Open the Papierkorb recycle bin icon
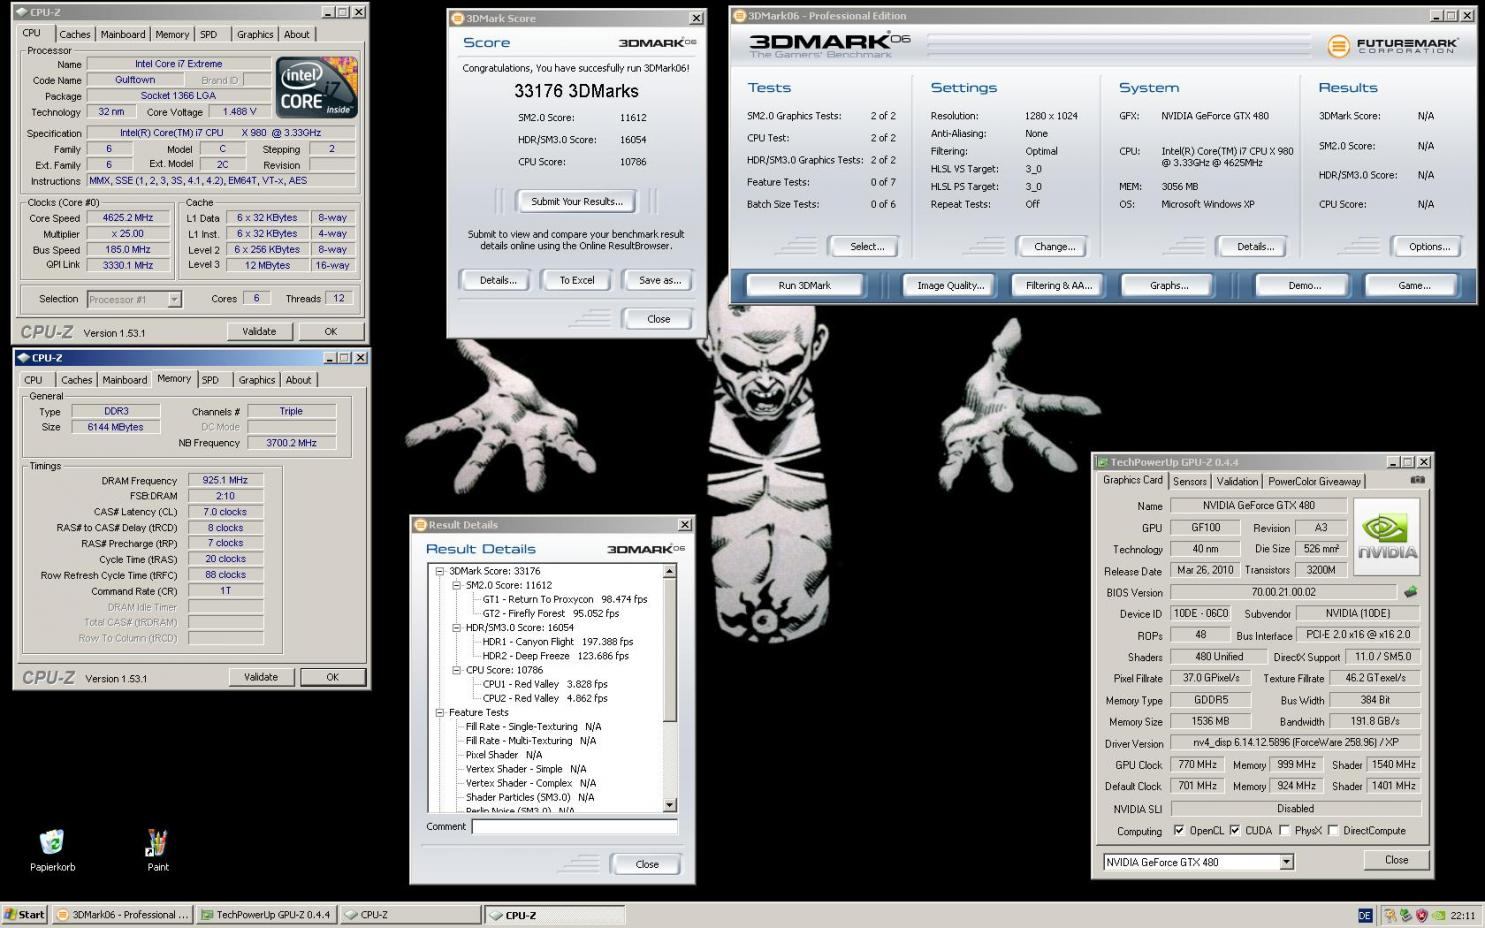The height and width of the screenshot is (928, 1485). click(52, 843)
